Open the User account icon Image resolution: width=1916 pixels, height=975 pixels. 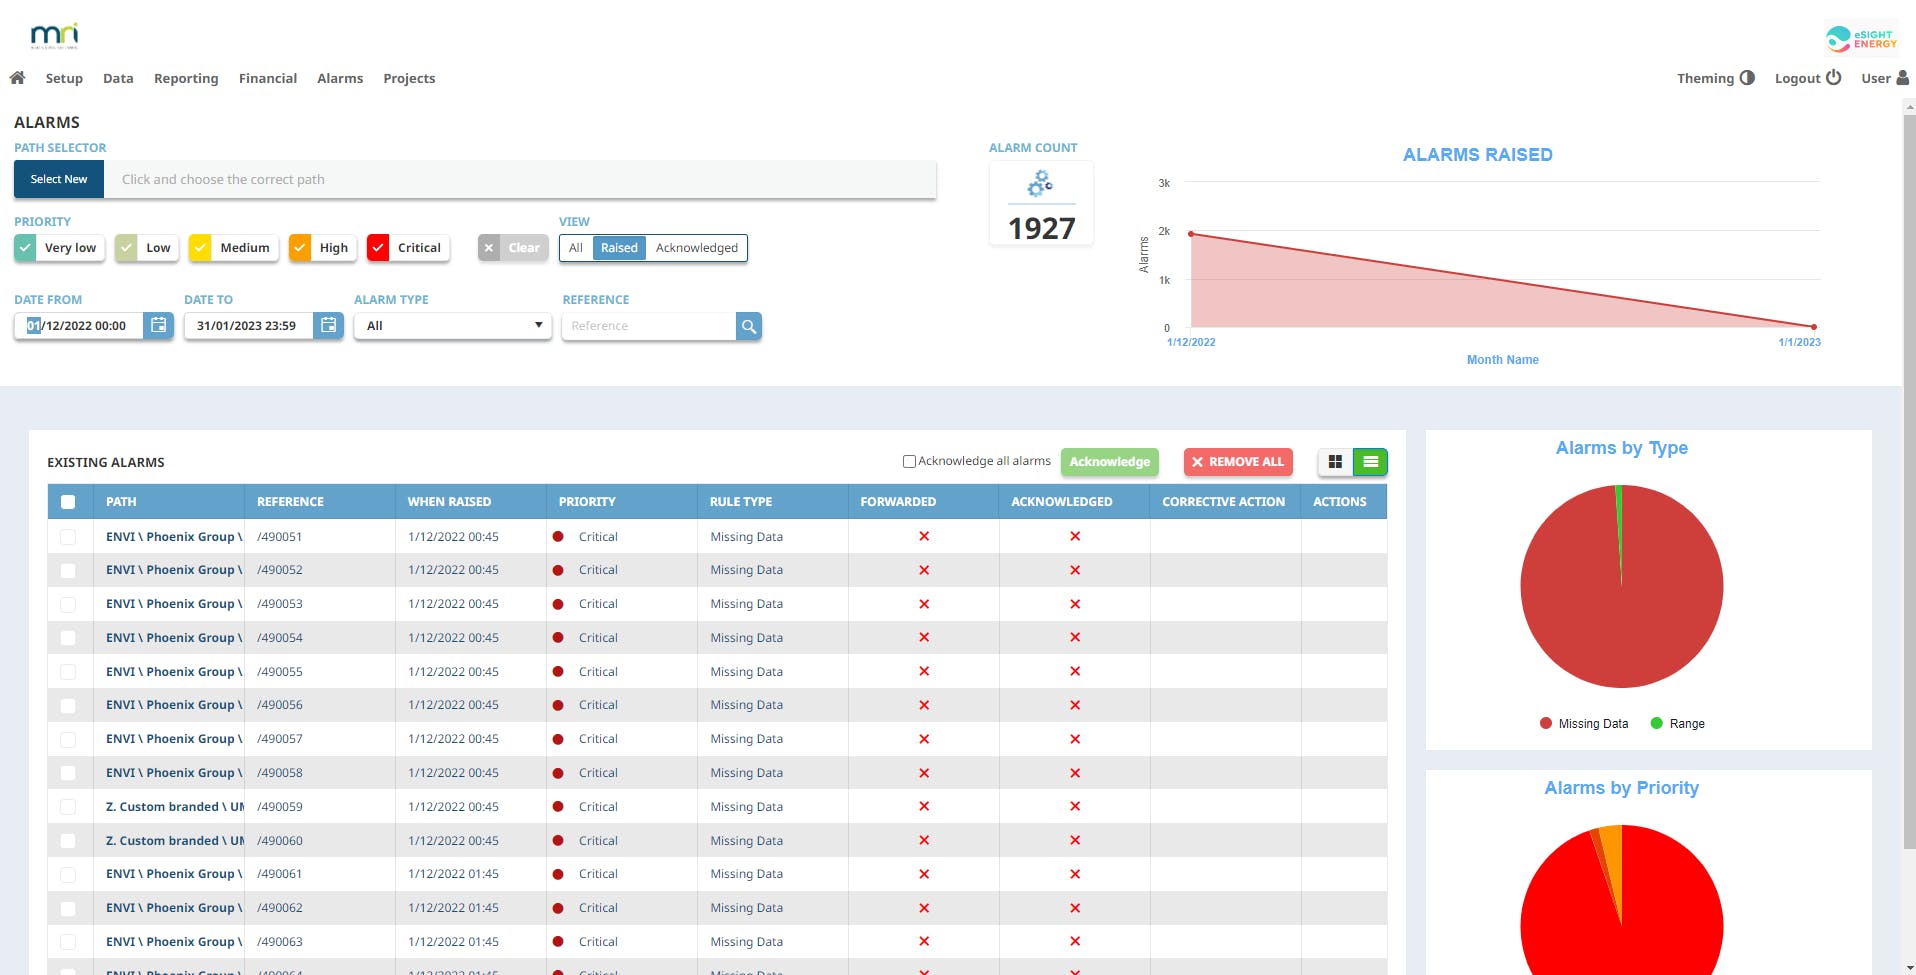(1903, 77)
